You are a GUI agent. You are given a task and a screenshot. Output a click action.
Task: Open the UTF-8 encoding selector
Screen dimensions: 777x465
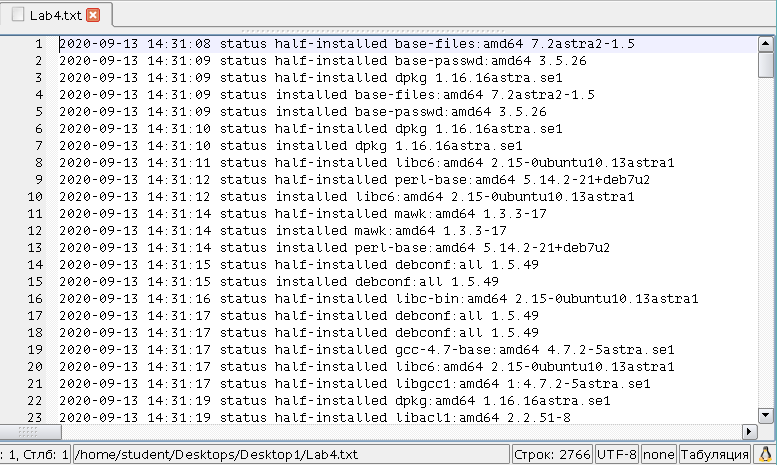click(616, 454)
